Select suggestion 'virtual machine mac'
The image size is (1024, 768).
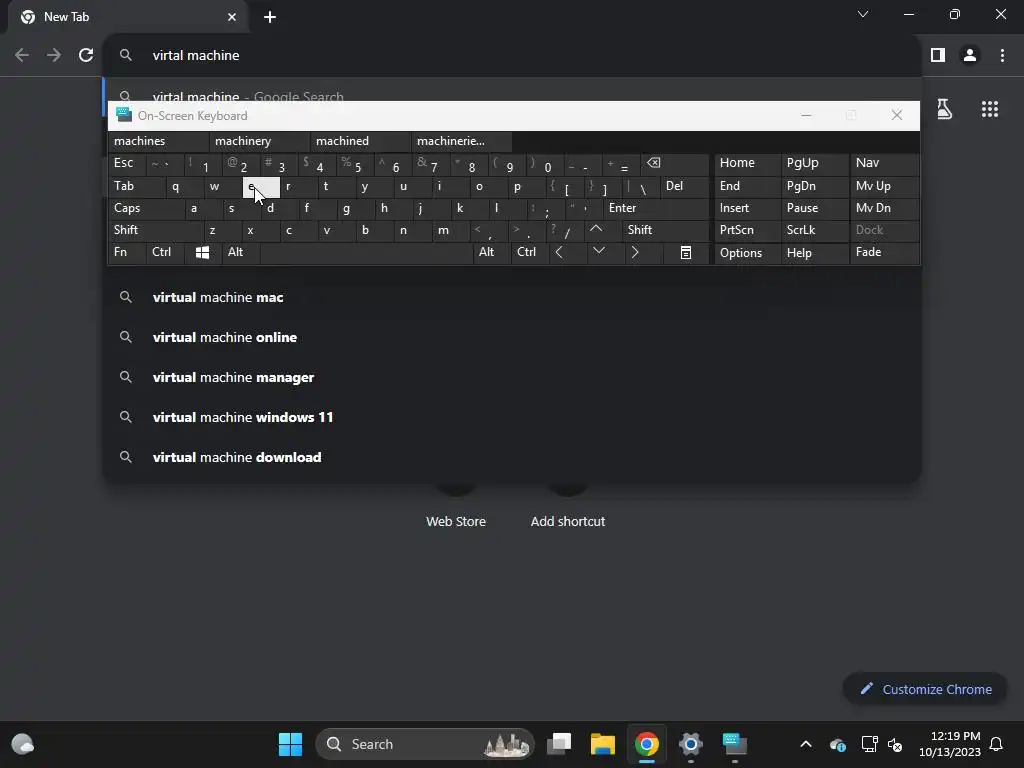point(512,297)
